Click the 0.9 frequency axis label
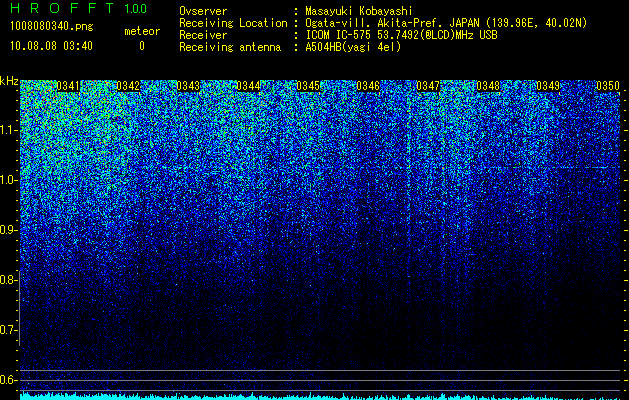629x400 pixels. pos(8,230)
